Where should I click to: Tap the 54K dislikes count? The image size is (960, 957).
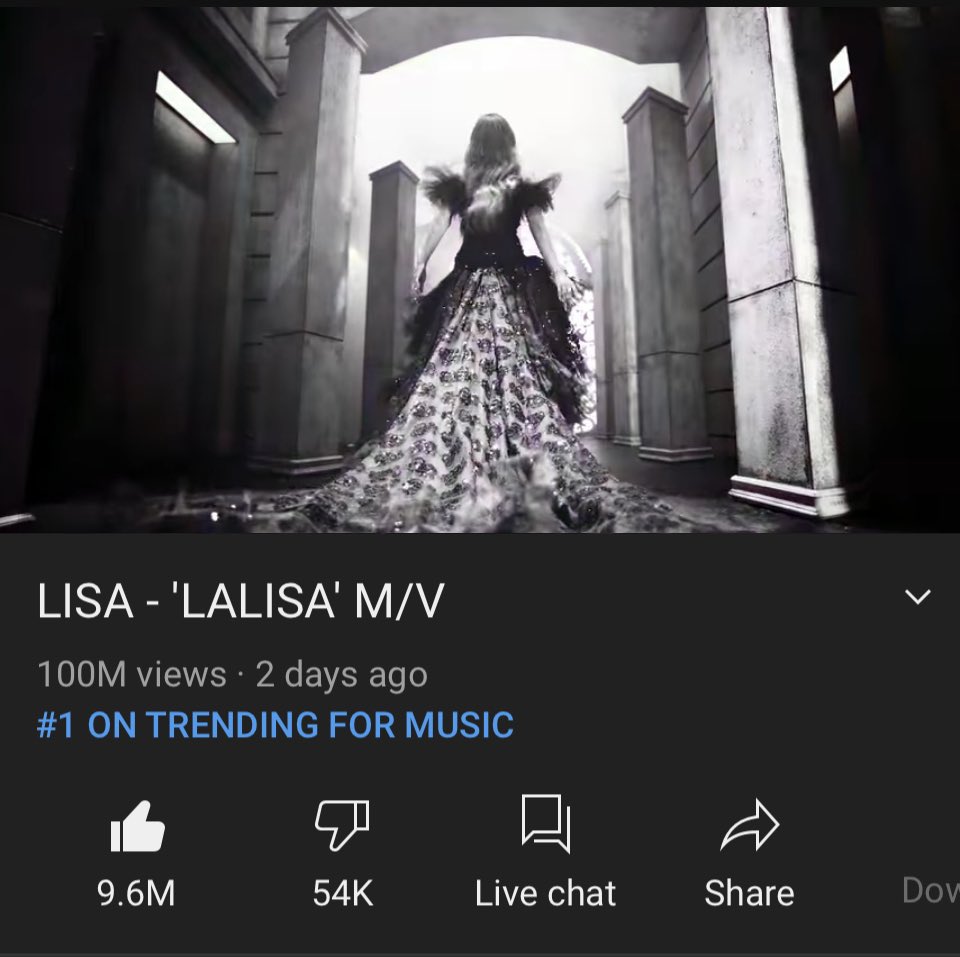click(343, 893)
